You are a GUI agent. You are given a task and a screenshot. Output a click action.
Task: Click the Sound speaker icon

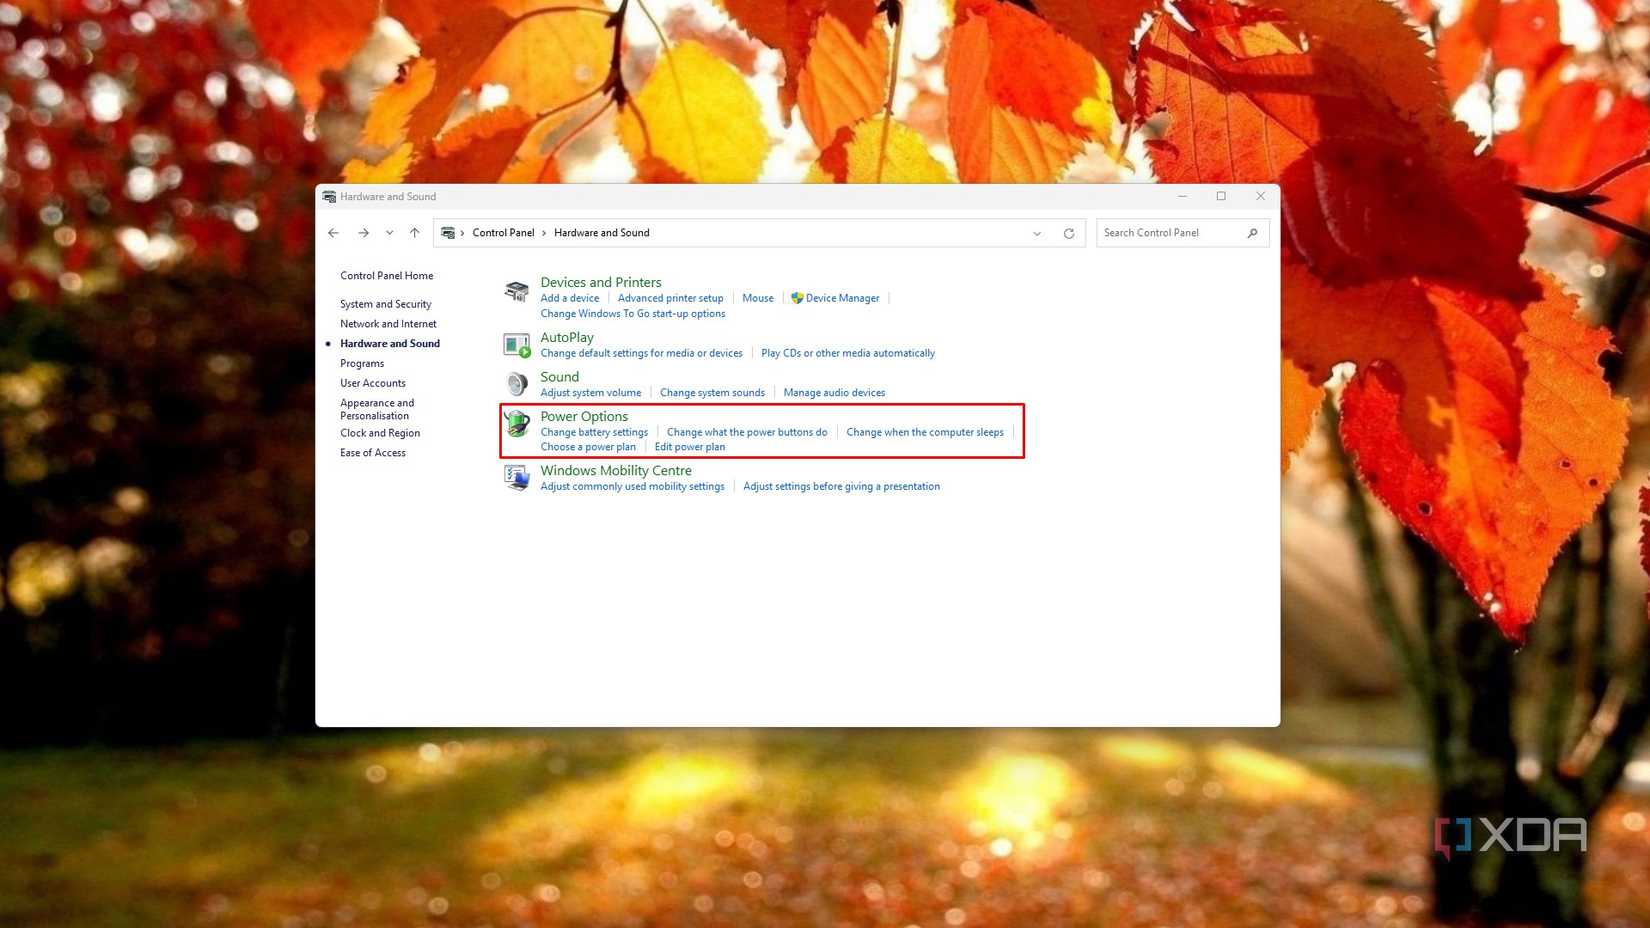tap(516, 384)
